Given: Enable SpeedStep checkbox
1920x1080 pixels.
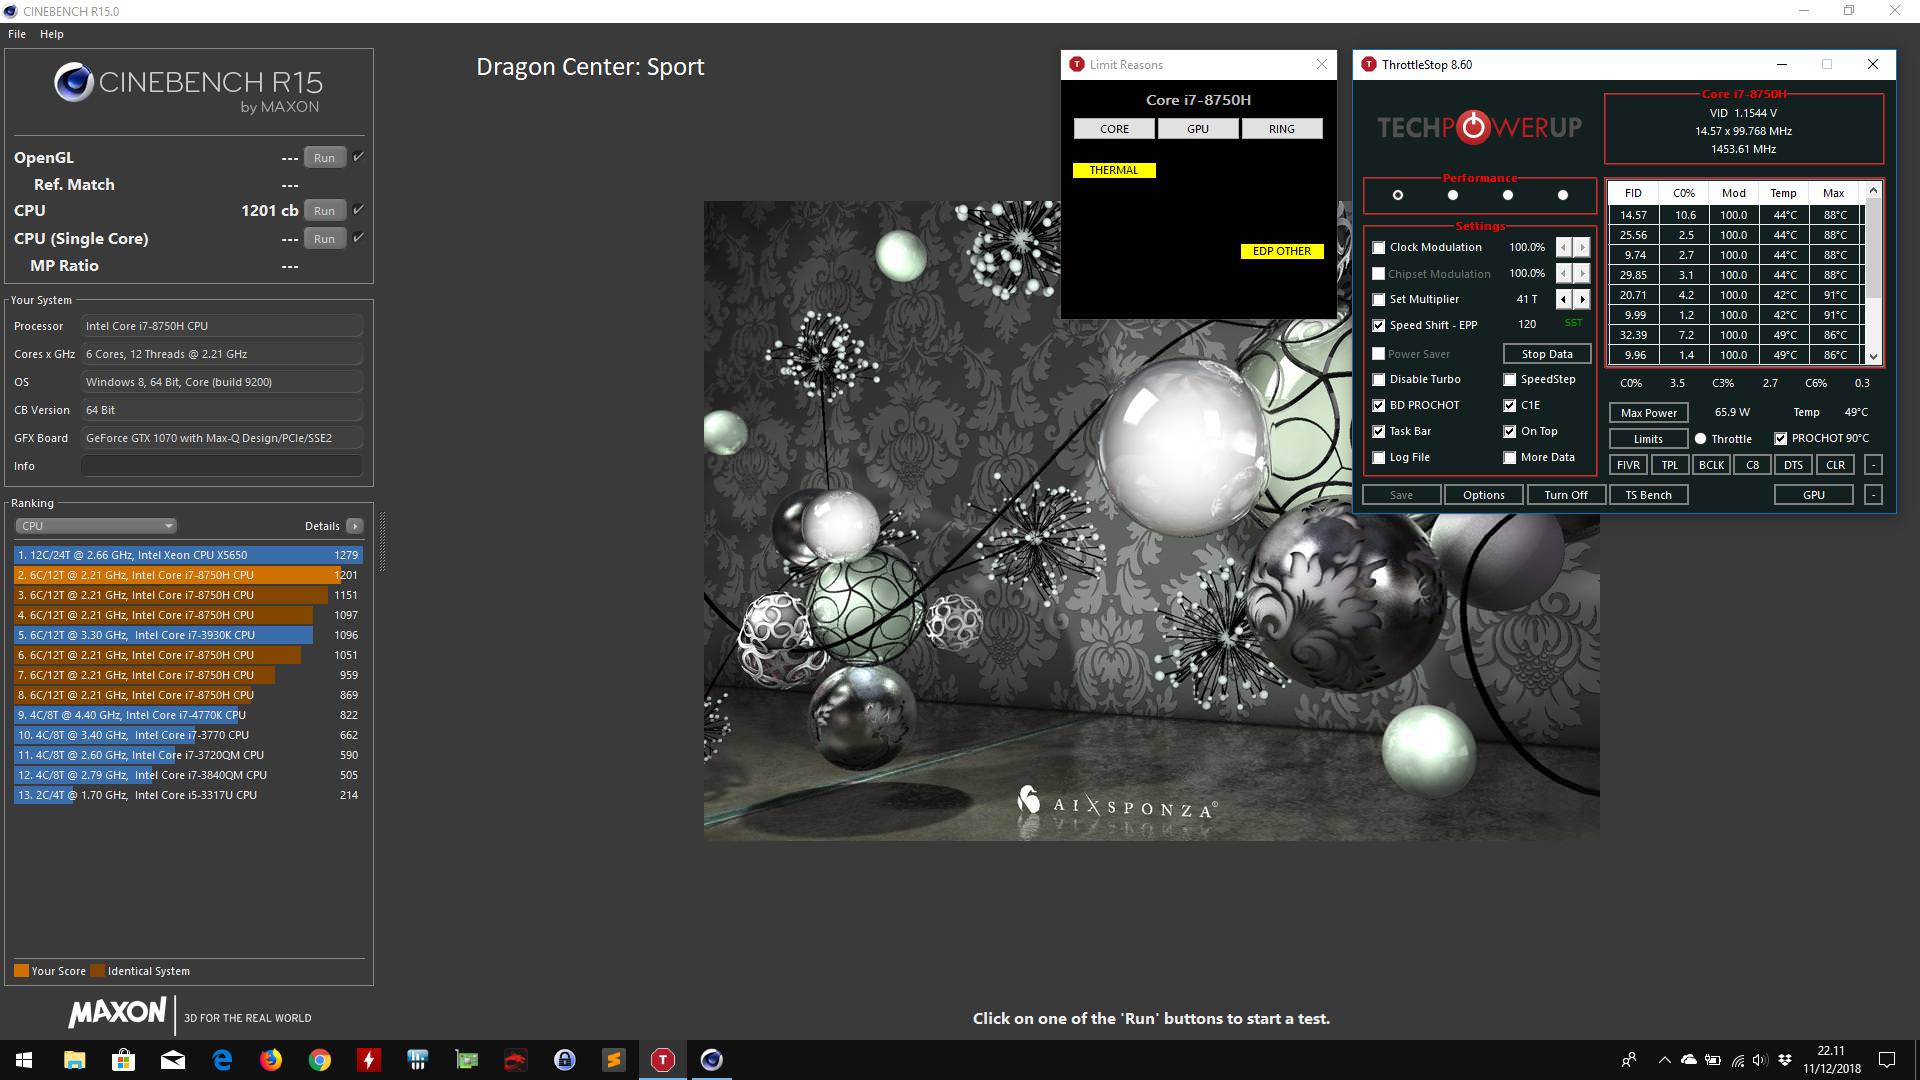Looking at the screenshot, I should [x=1510, y=380].
